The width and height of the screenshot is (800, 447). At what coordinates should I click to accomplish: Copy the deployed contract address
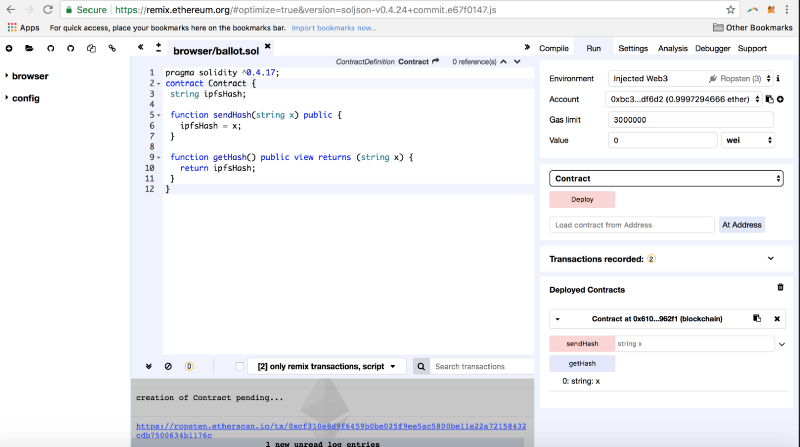coord(757,319)
